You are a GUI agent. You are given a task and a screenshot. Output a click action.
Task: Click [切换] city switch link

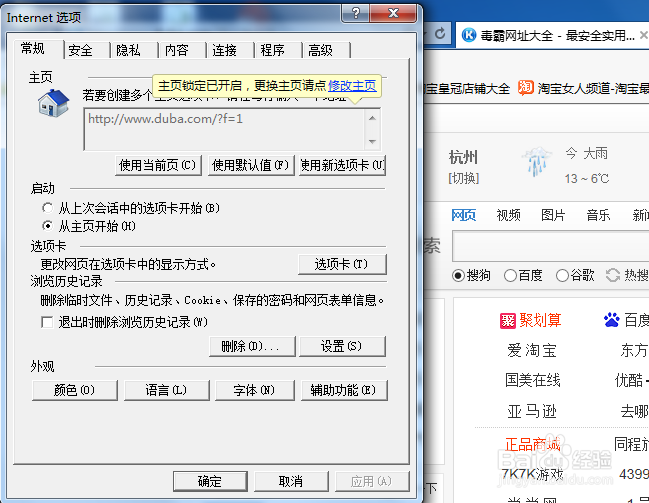coord(464,179)
